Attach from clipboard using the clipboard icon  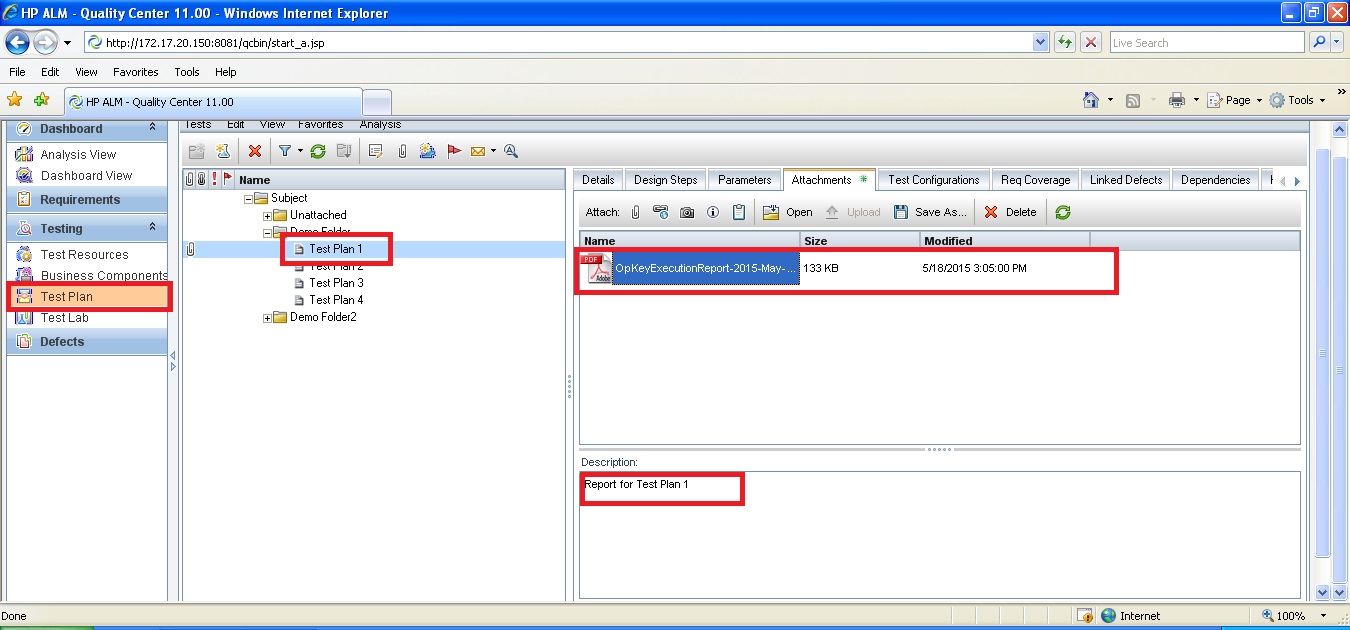739,212
